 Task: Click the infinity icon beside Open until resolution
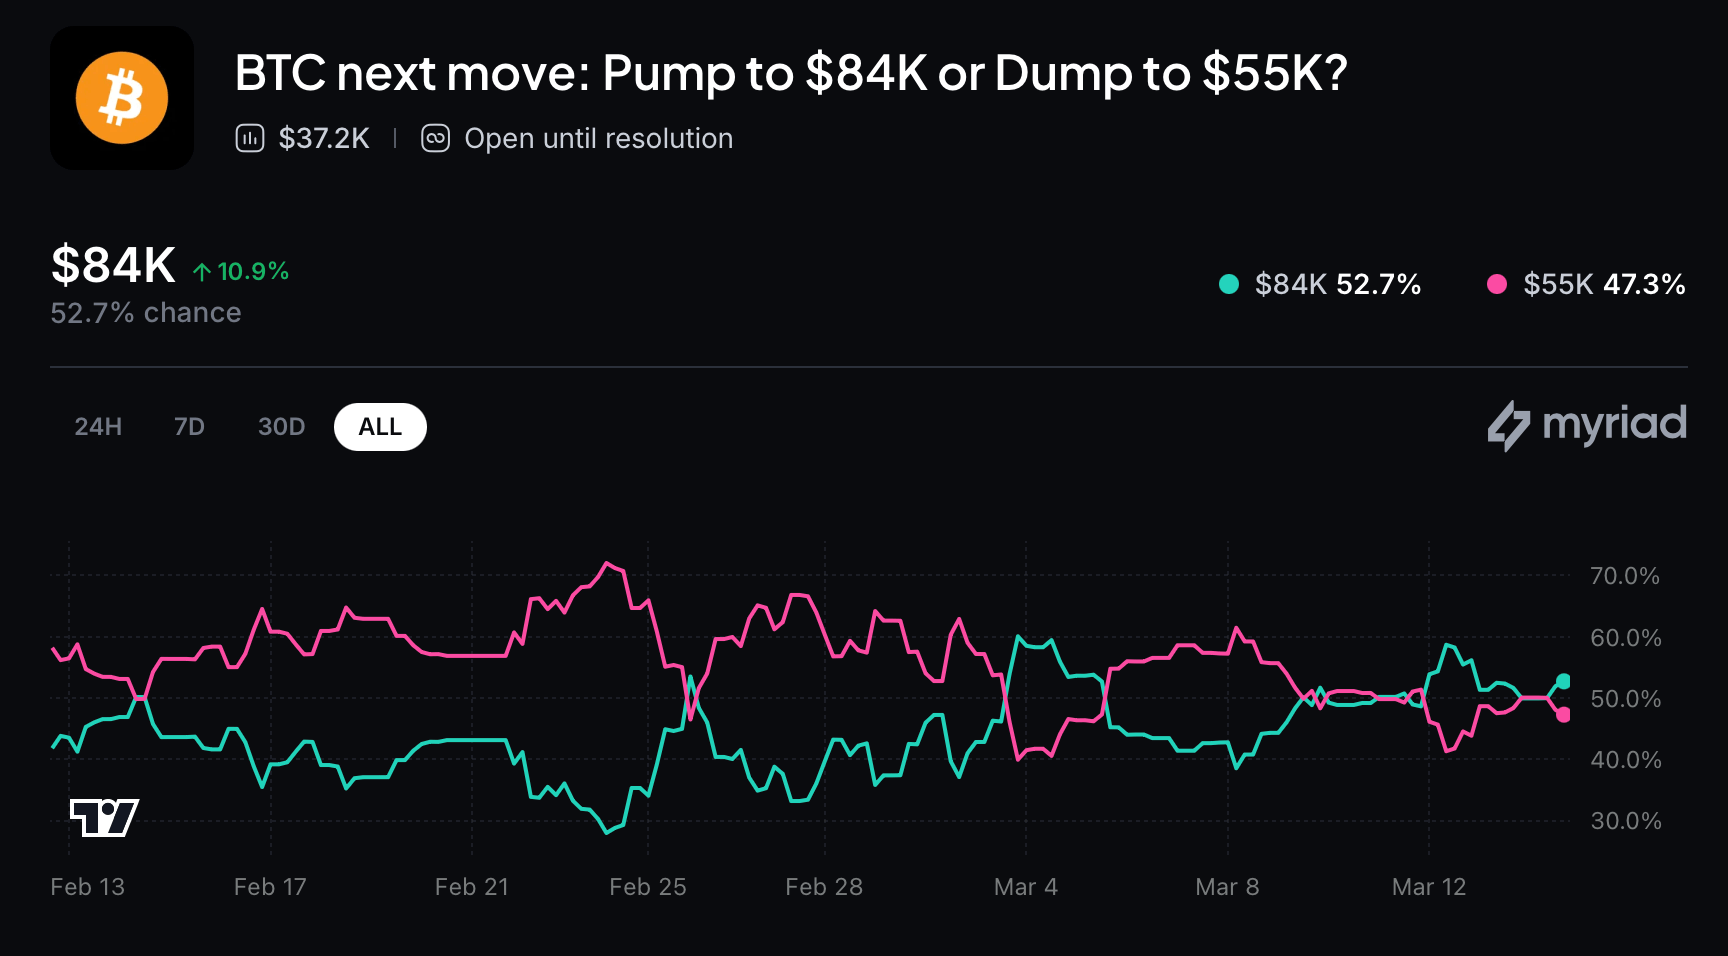pyautogui.click(x=435, y=138)
